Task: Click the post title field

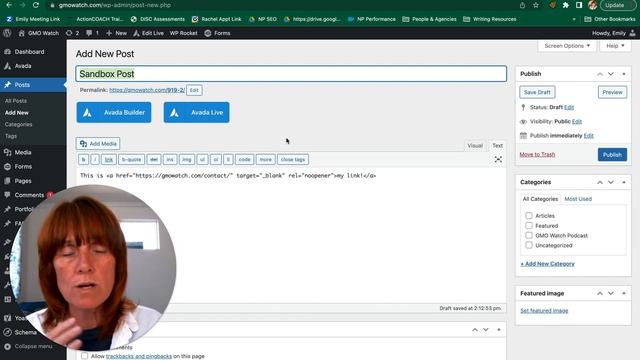Action: pos(291,74)
